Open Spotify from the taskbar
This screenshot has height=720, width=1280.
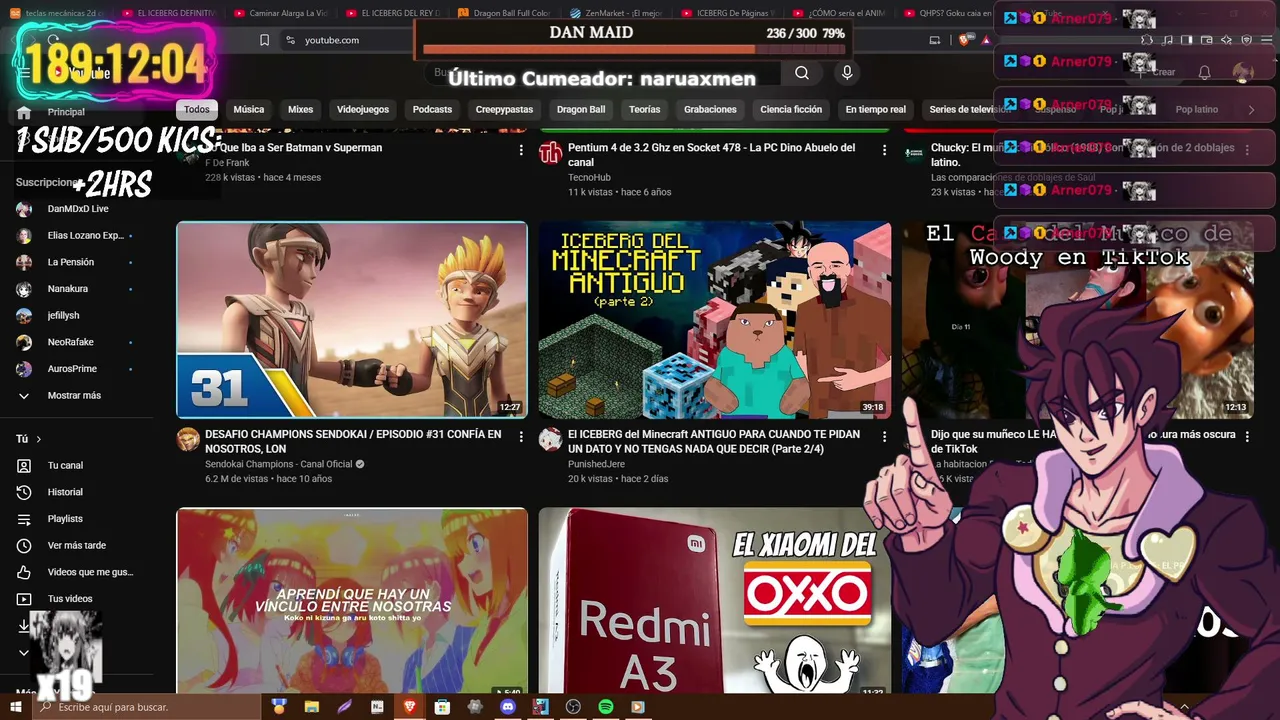(605, 707)
